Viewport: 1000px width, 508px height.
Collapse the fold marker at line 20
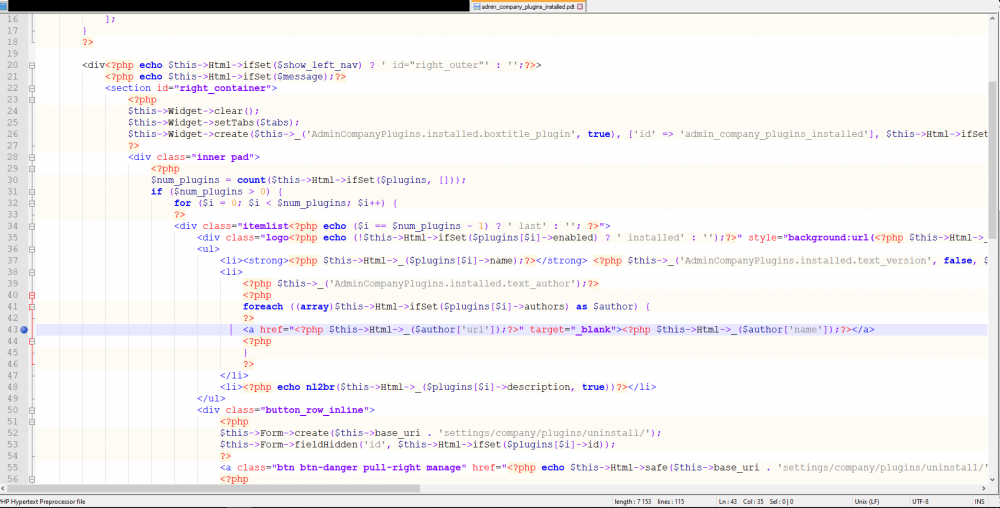pyautogui.click(x=32, y=65)
